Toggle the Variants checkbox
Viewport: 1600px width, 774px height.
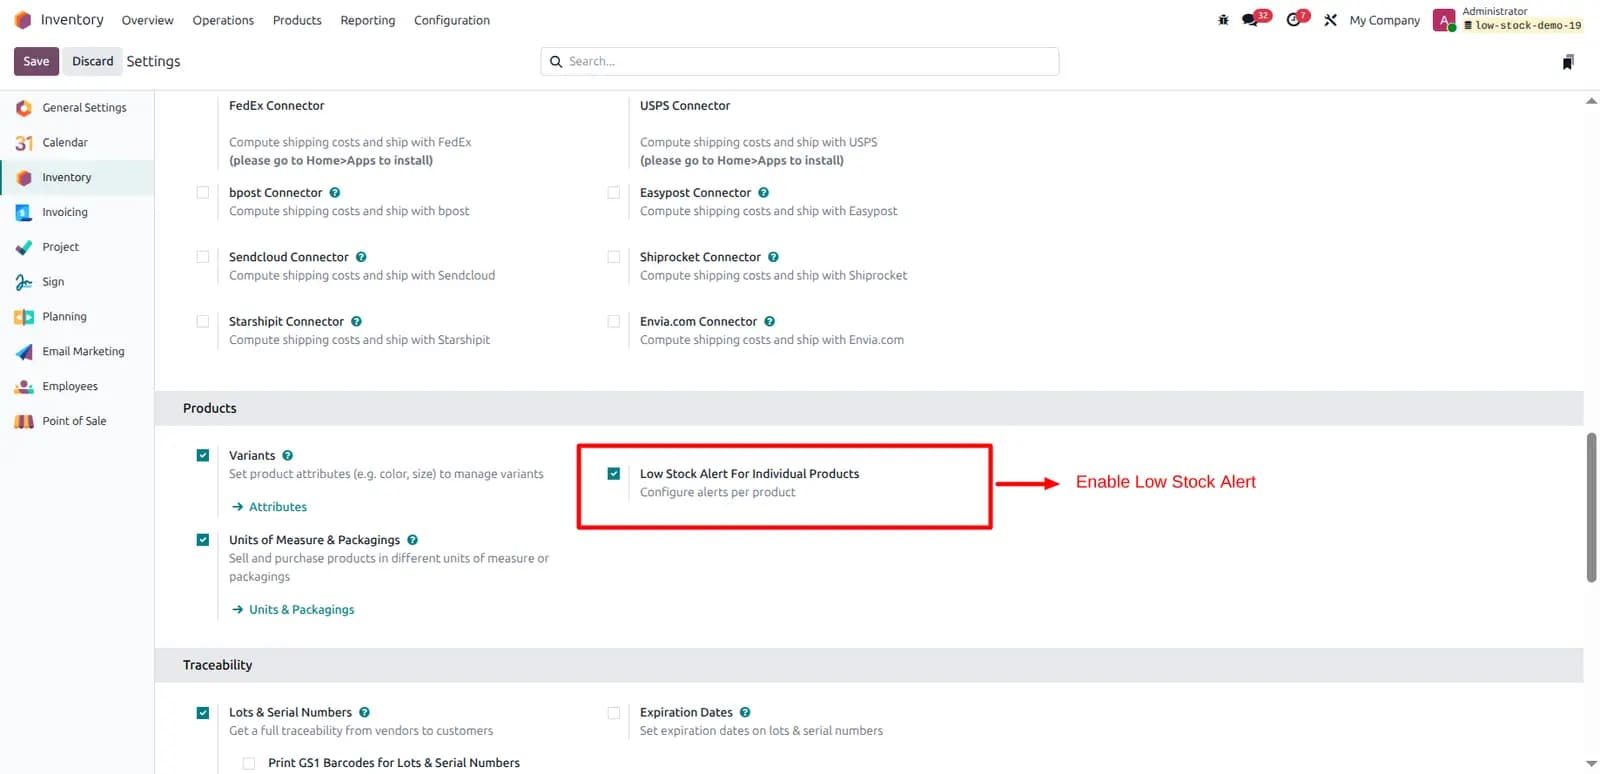203,456
